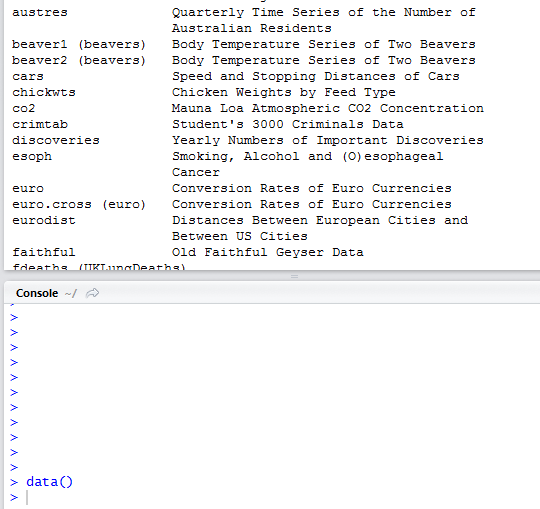The height and width of the screenshot is (509, 540).
Task: Click the discoveries dataset name
Action: (x=56, y=140)
